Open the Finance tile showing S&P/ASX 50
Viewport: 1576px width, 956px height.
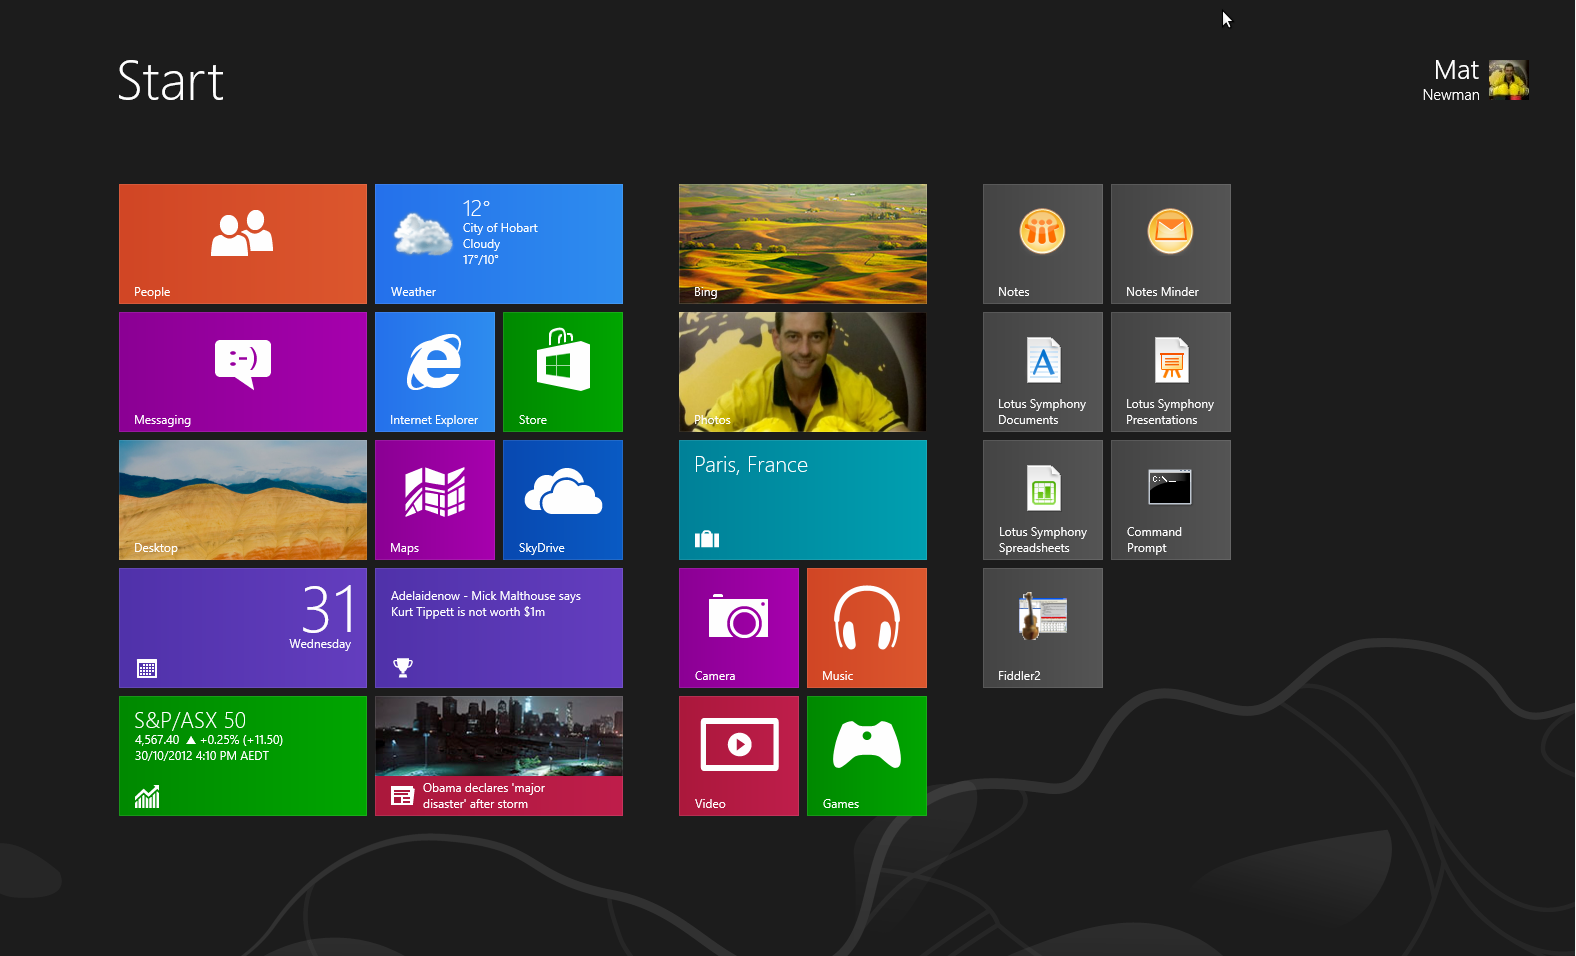[243, 756]
